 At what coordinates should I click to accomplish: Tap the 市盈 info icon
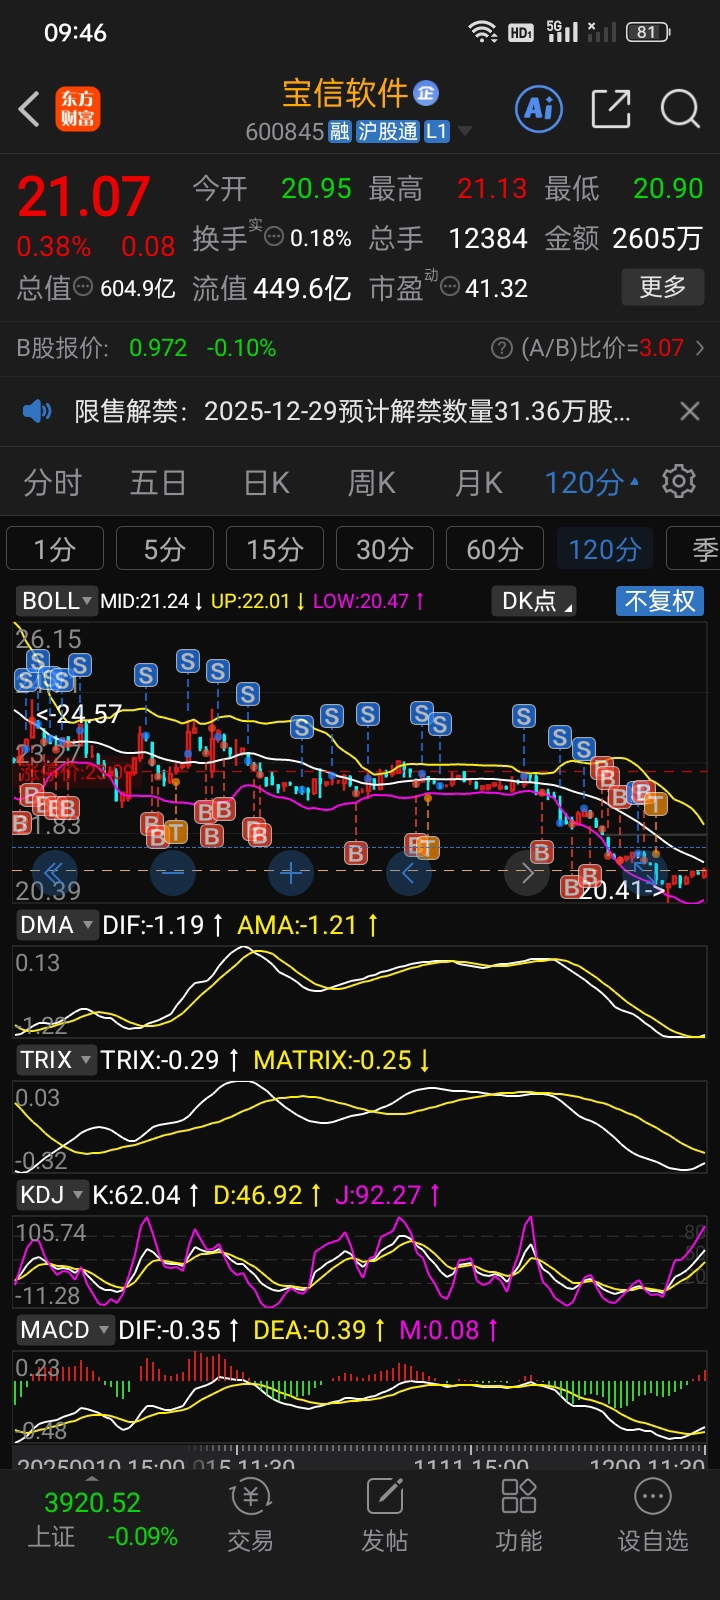coord(450,287)
